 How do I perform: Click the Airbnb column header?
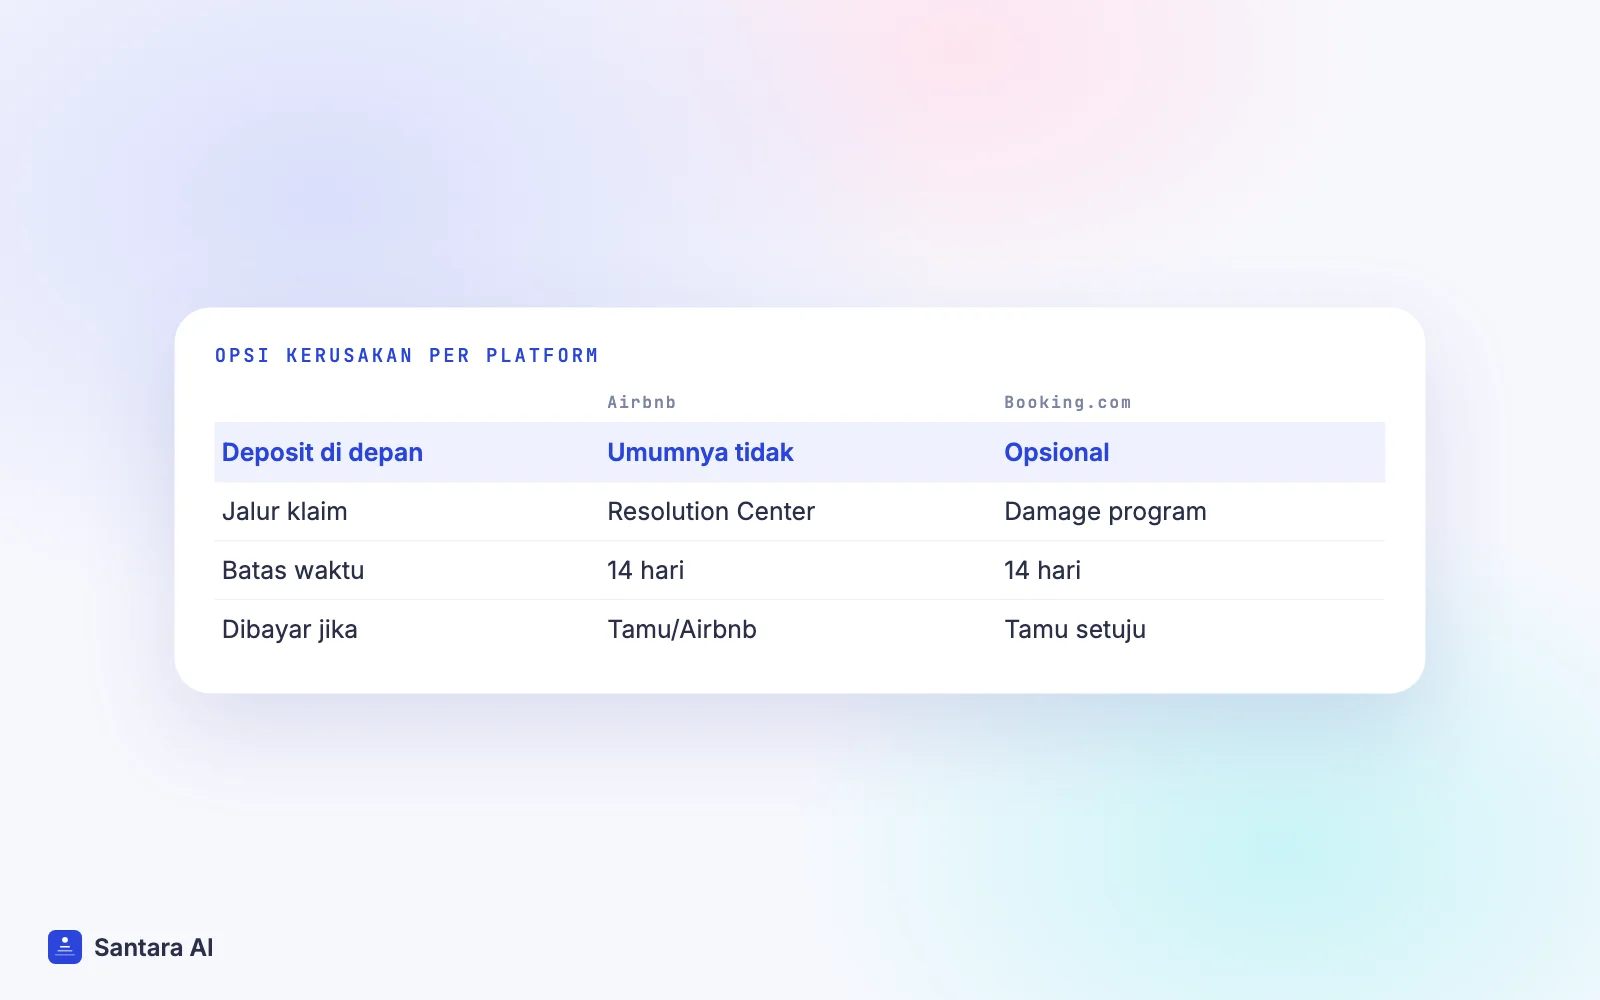[x=642, y=402]
